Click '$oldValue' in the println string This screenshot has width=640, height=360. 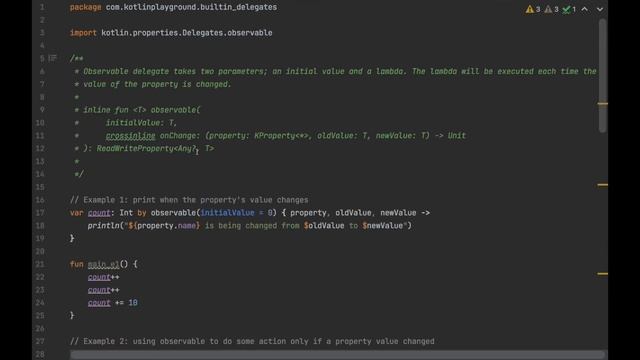click(x=324, y=226)
